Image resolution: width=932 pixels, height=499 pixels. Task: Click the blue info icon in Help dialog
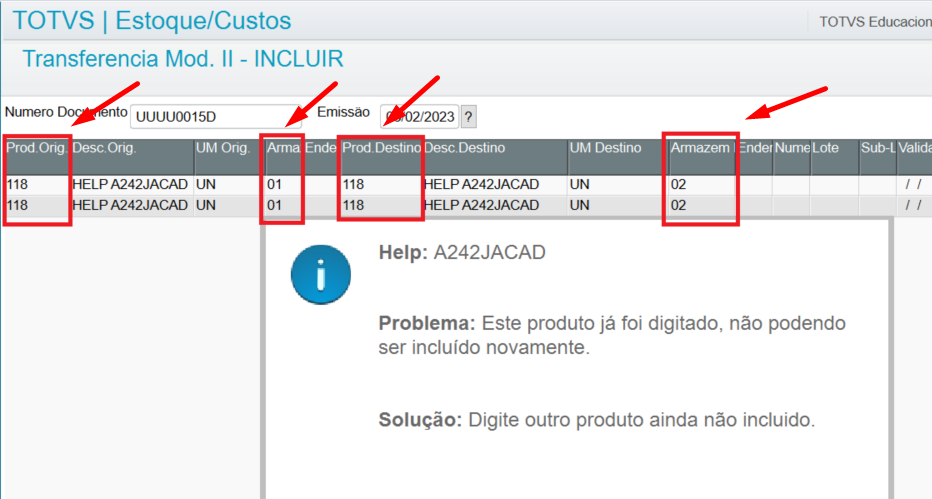(x=321, y=274)
